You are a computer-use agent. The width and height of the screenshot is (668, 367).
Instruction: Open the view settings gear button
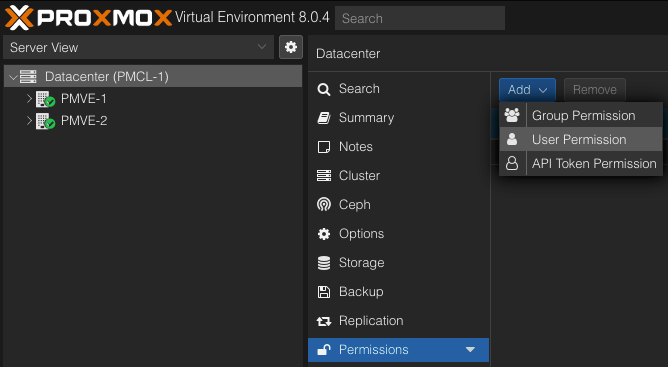pos(291,47)
